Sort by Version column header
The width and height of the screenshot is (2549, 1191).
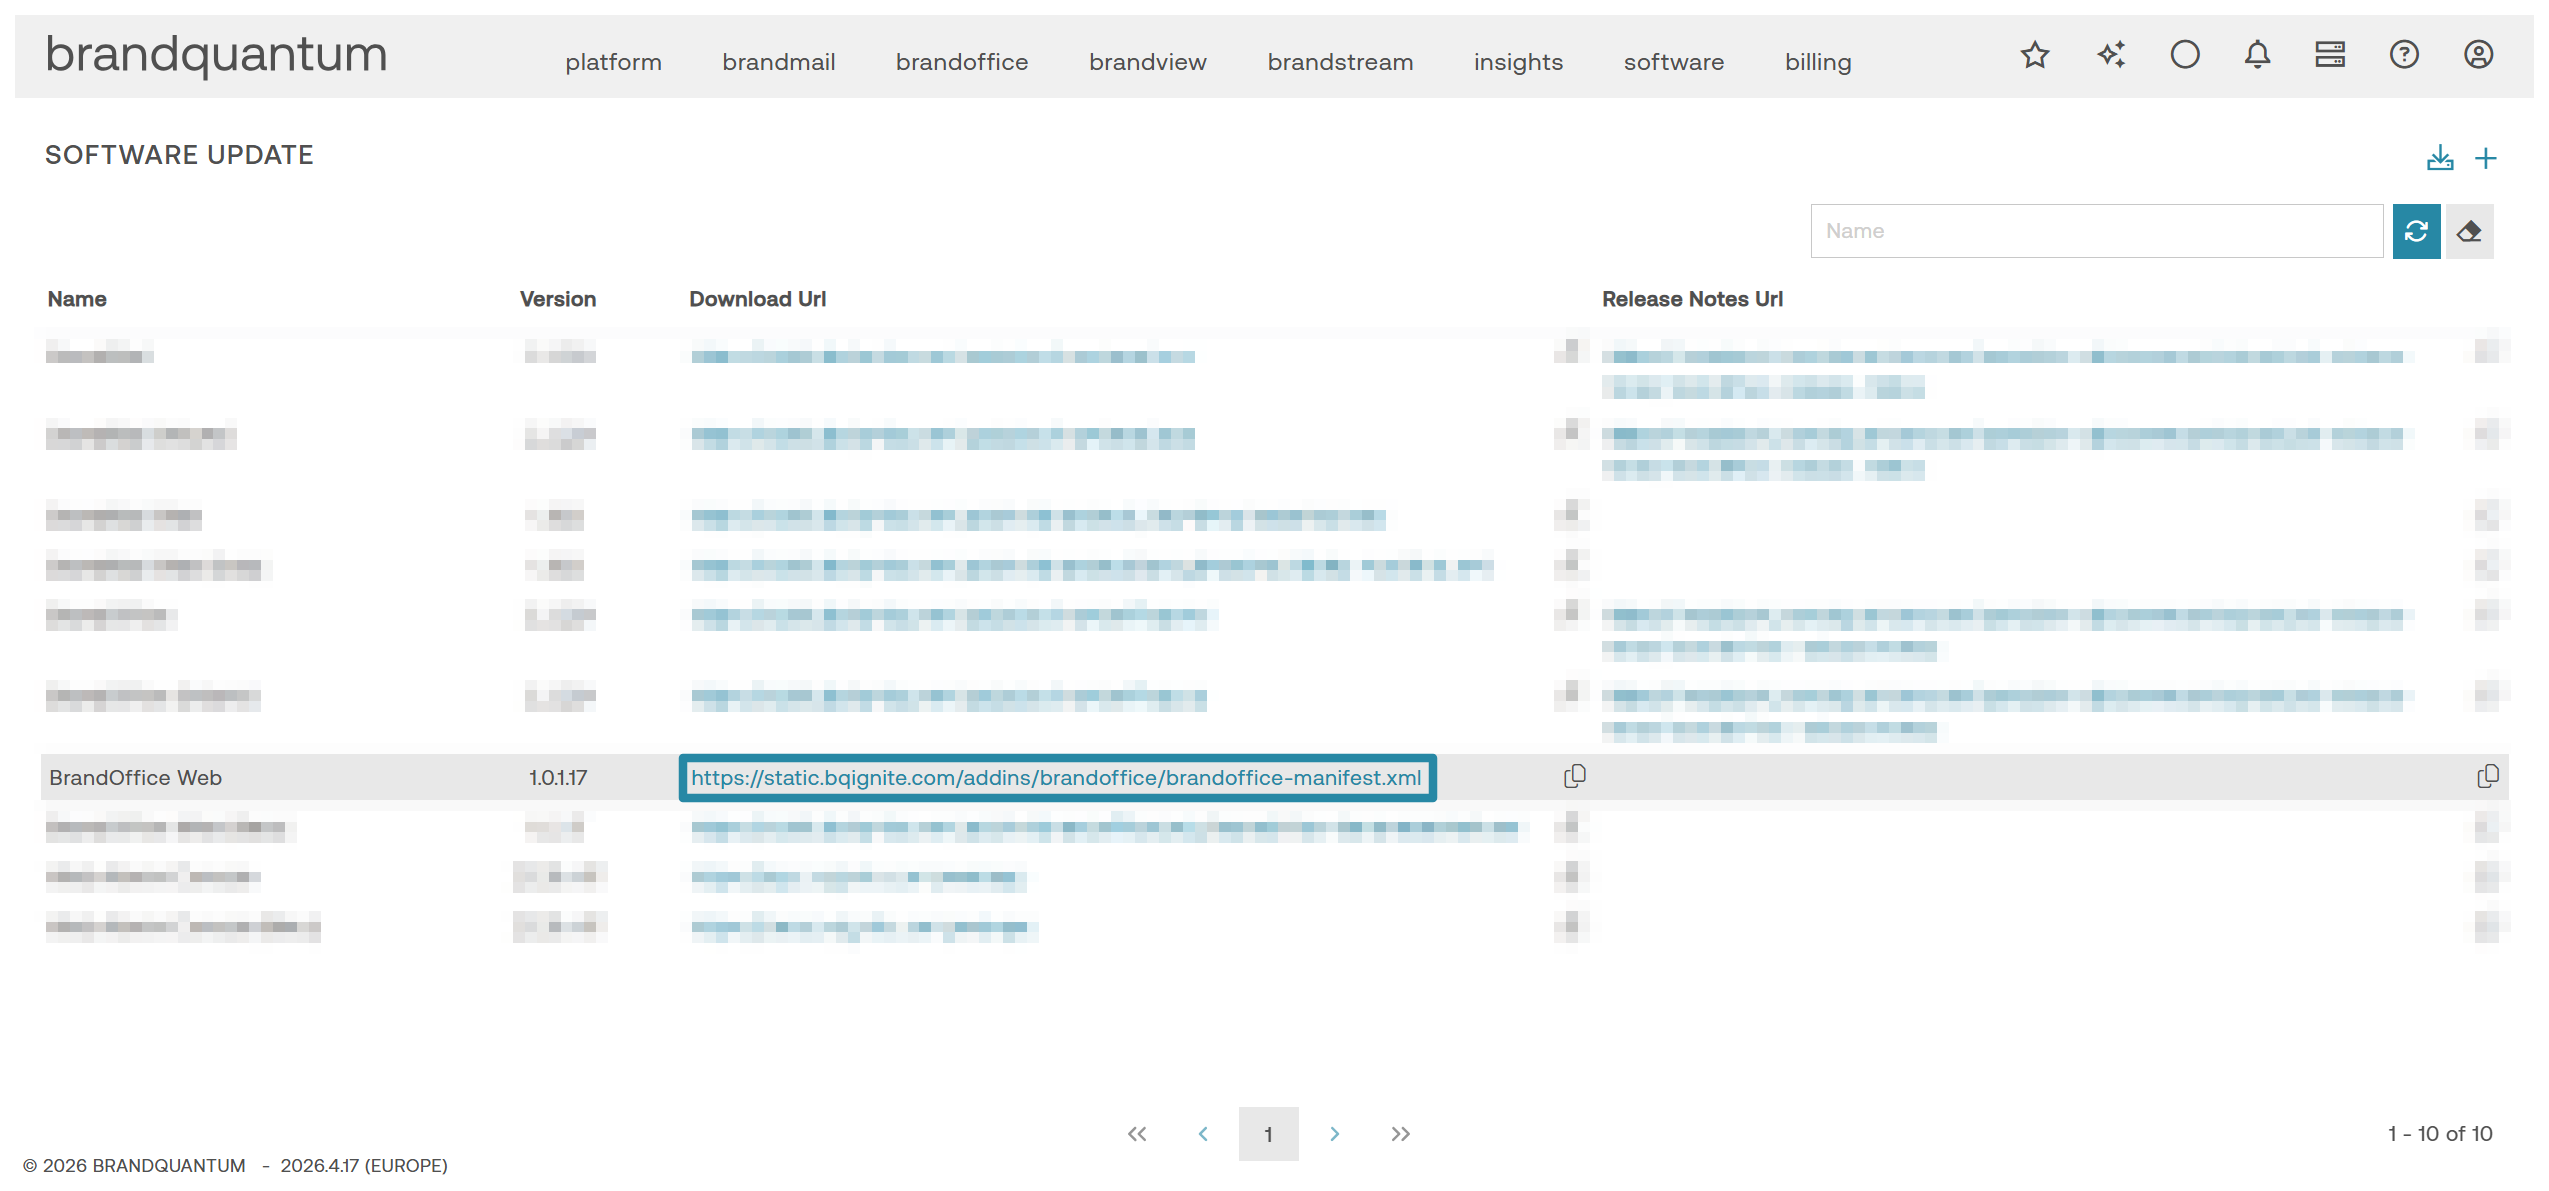557,299
